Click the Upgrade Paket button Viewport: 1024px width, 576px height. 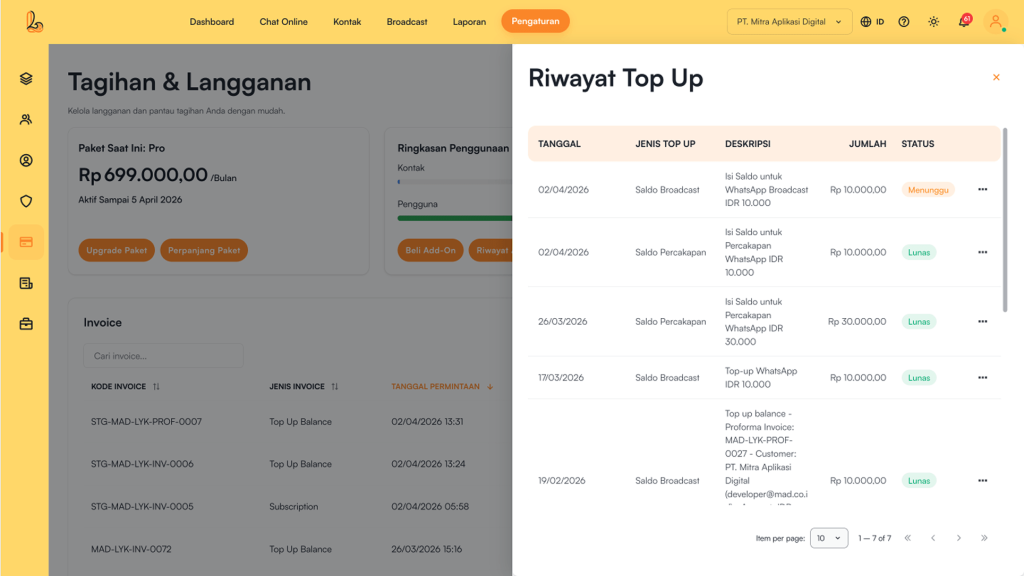coord(116,251)
